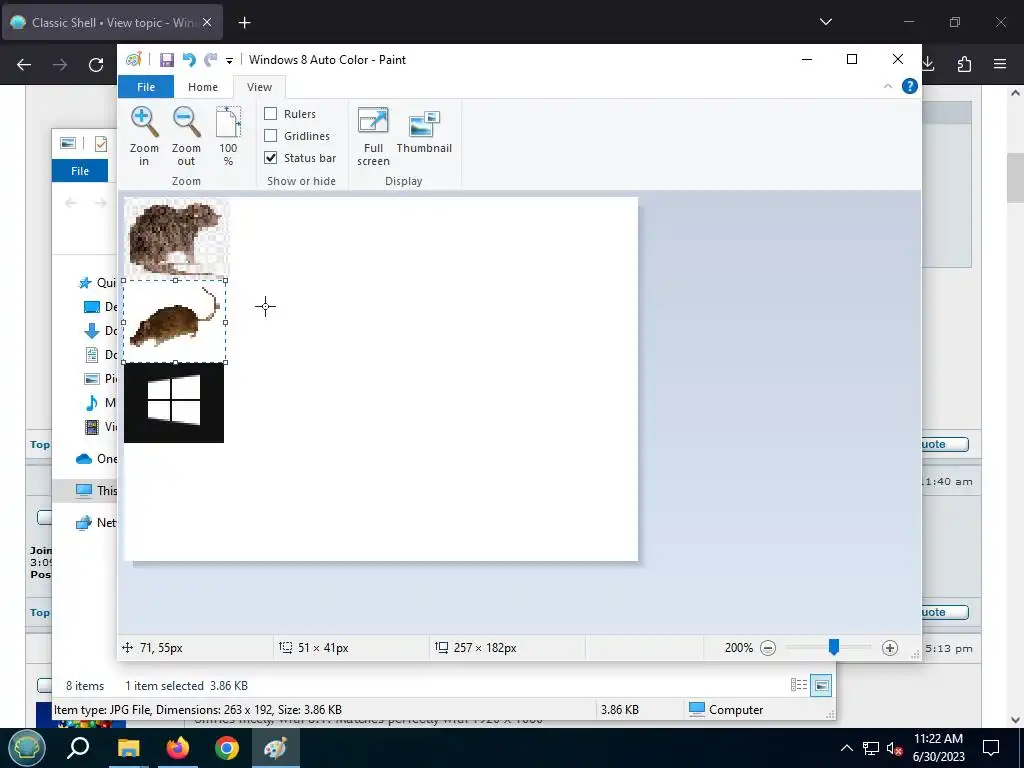
Task: Click the selected mouse image on canvas
Action: [x=174, y=321]
